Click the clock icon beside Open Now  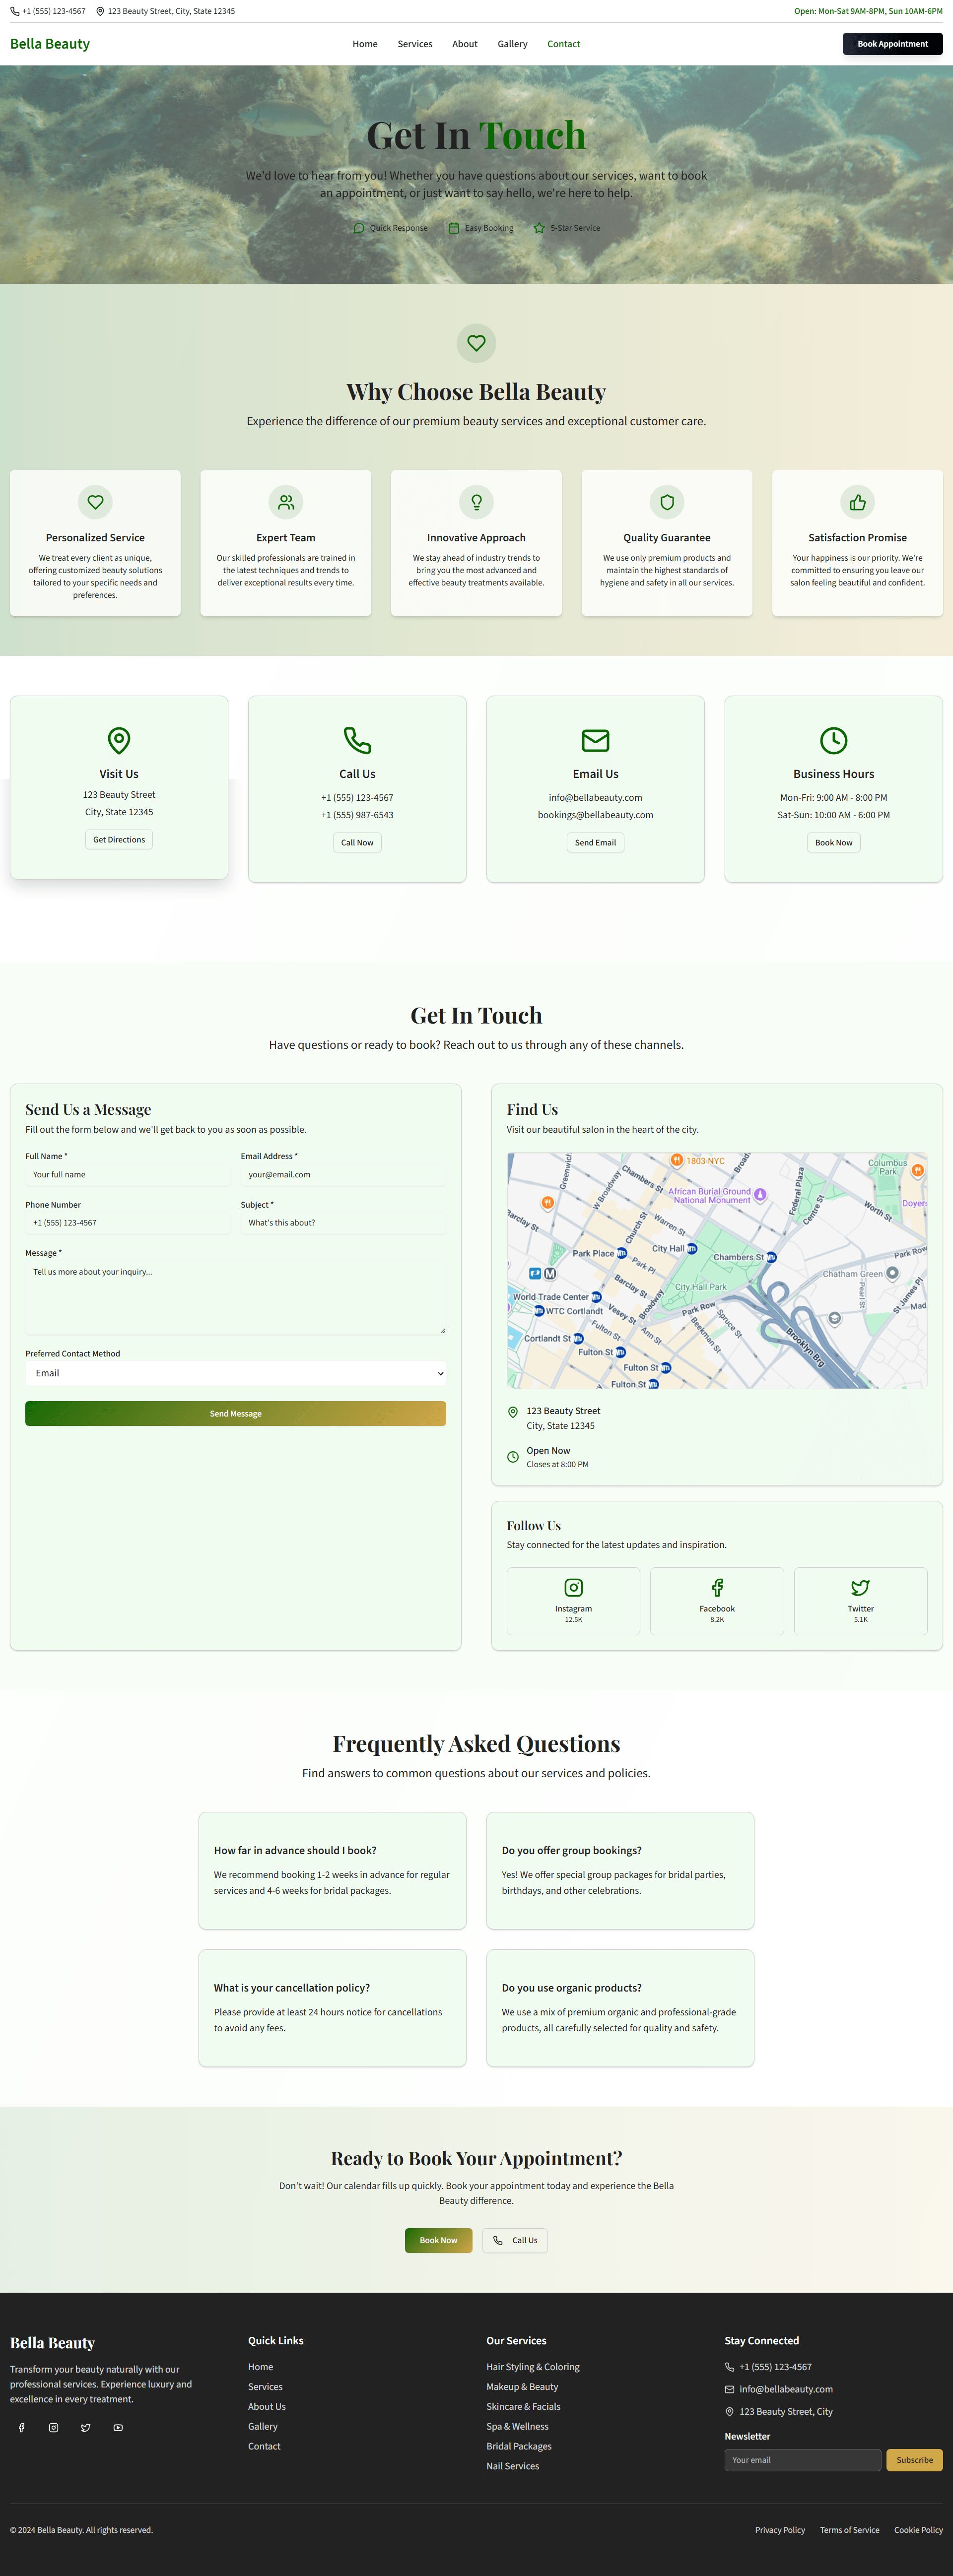[513, 1457]
